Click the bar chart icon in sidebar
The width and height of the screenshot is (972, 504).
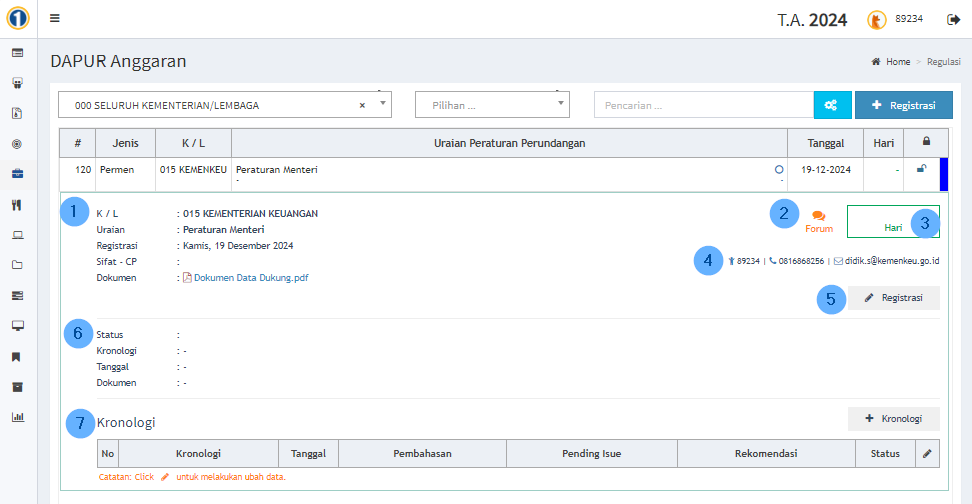tap(17, 417)
